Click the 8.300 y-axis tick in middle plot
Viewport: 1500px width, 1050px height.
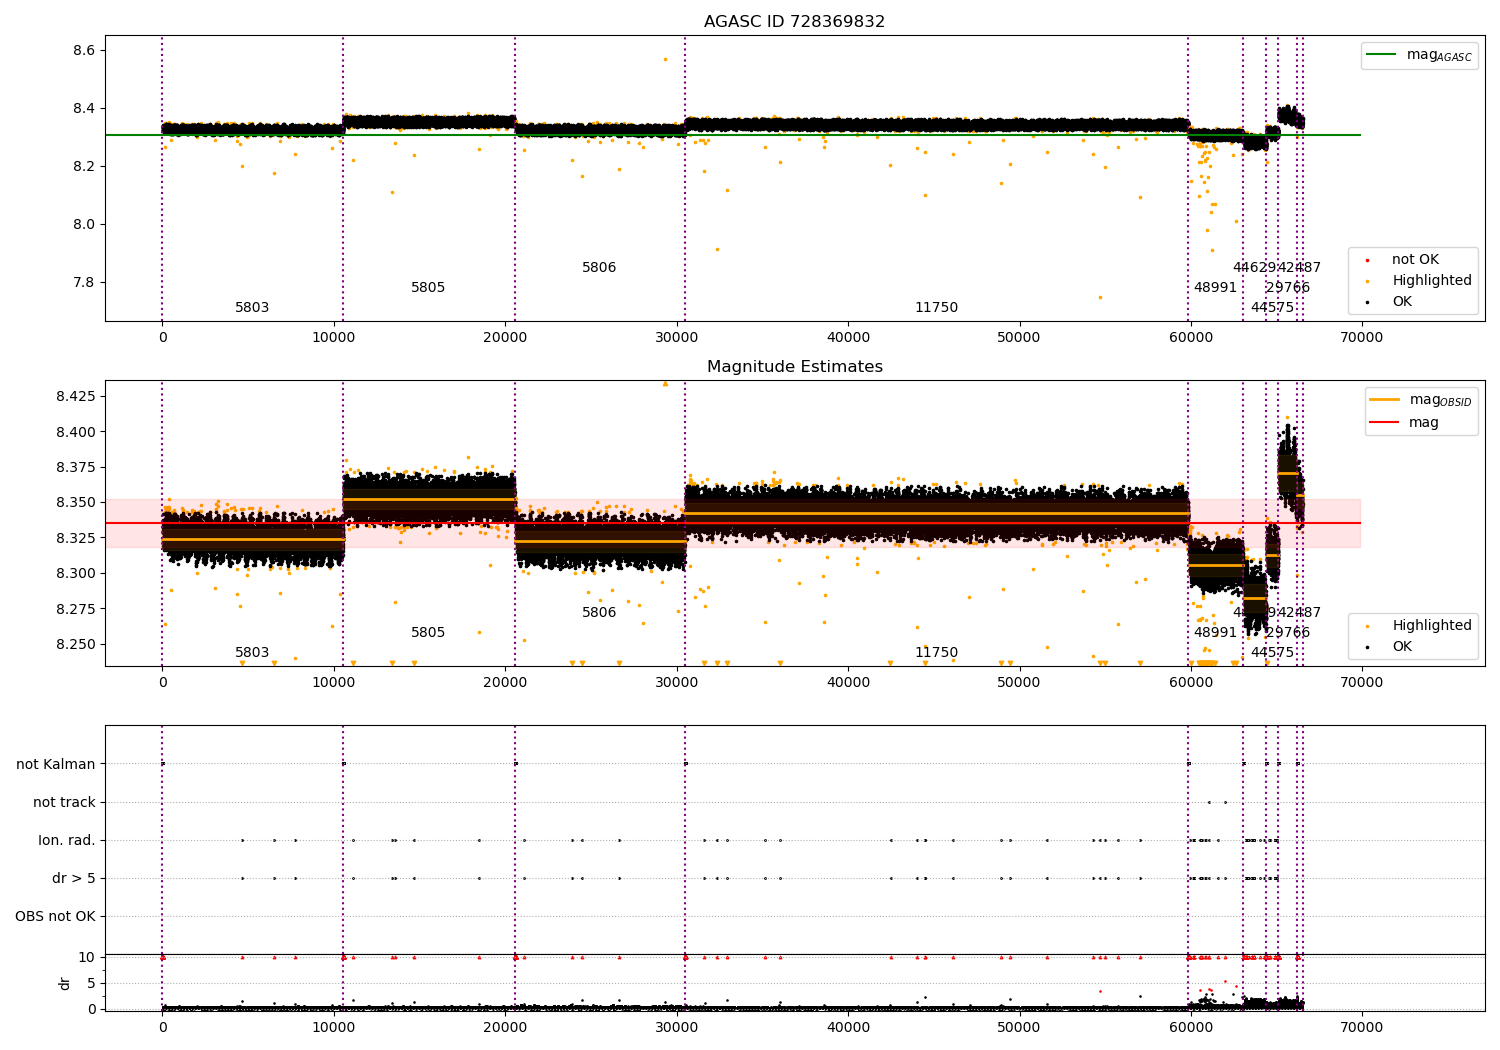click(x=76, y=573)
